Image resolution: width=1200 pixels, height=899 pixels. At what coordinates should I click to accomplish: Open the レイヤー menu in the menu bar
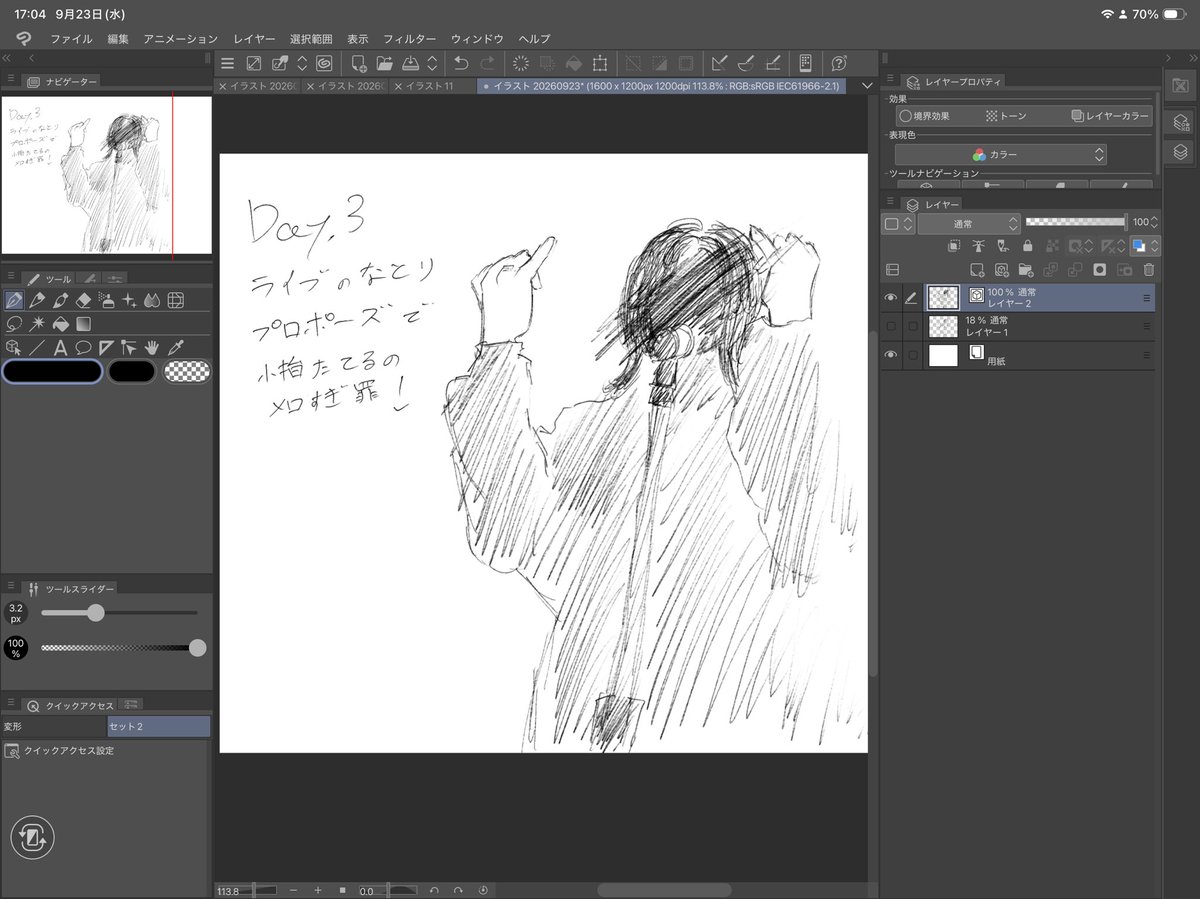(254, 39)
